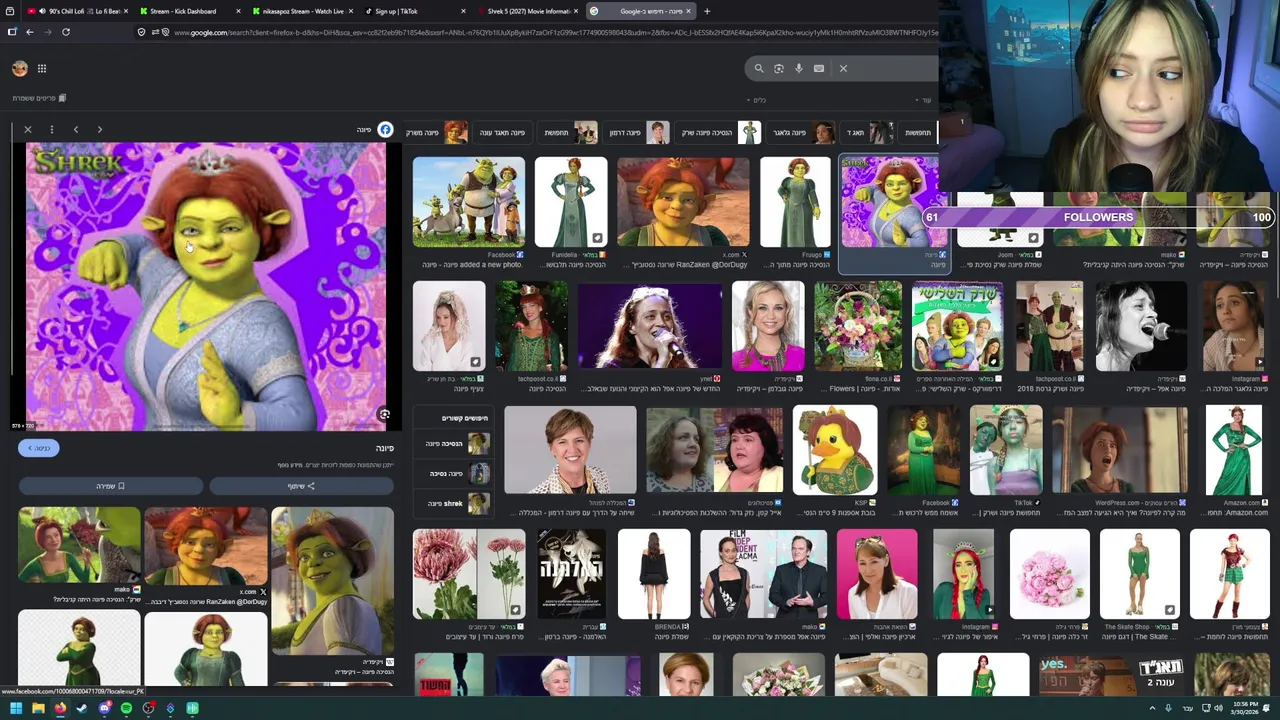Open Google Lens image search icon
This screenshot has height=720, width=1280.
tap(779, 68)
